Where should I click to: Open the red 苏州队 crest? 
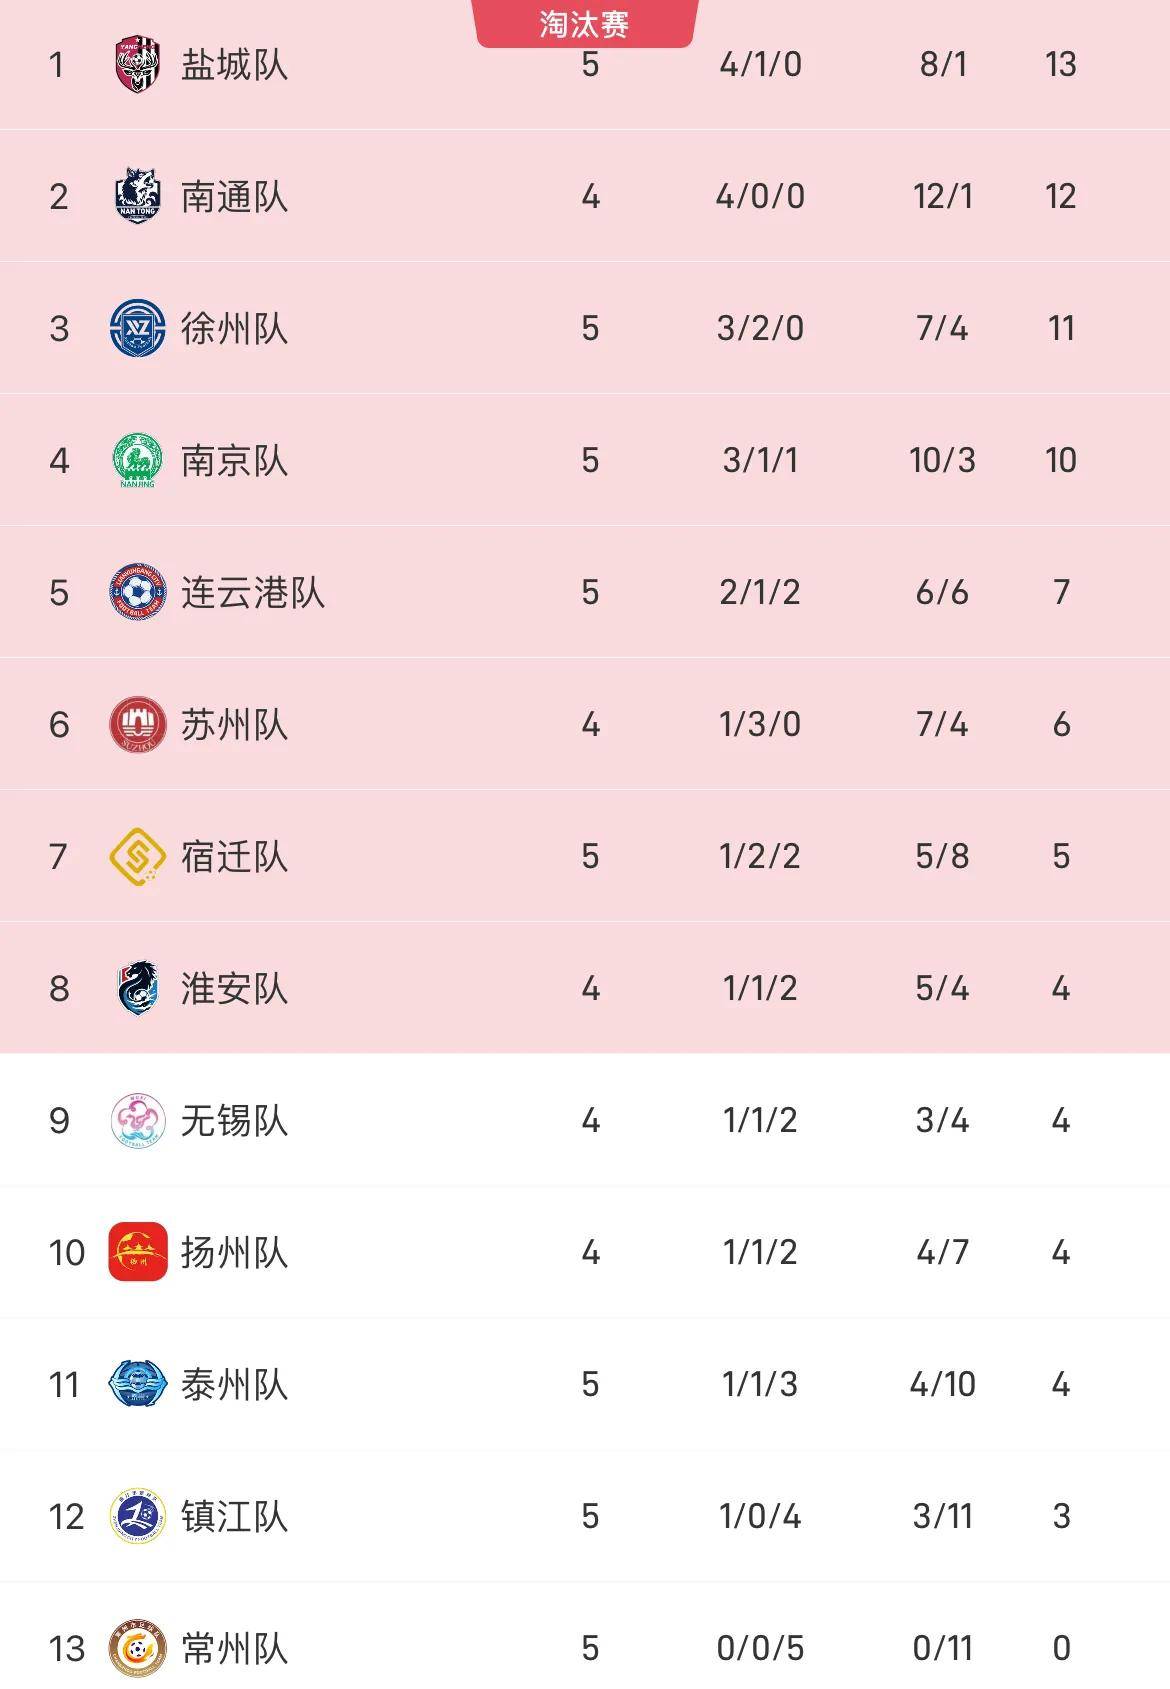pyautogui.click(x=138, y=724)
